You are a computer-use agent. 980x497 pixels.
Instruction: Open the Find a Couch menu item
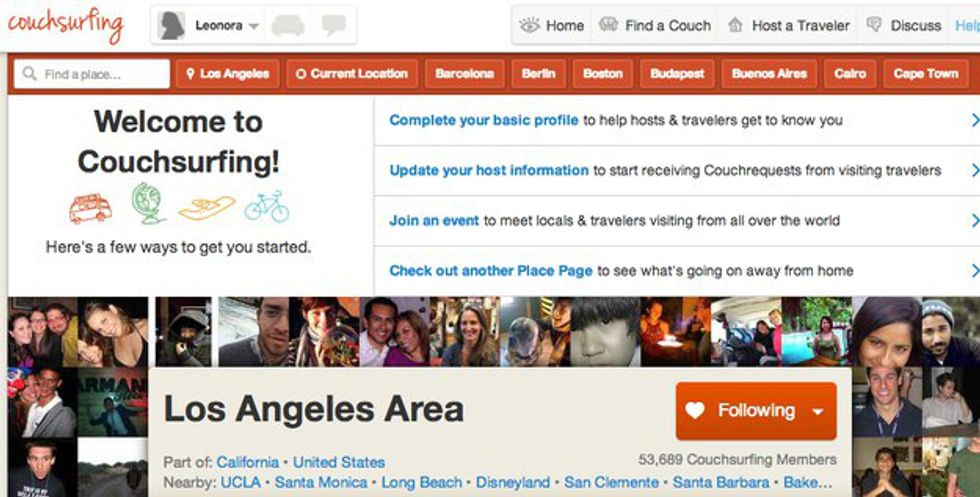point(655,25)
